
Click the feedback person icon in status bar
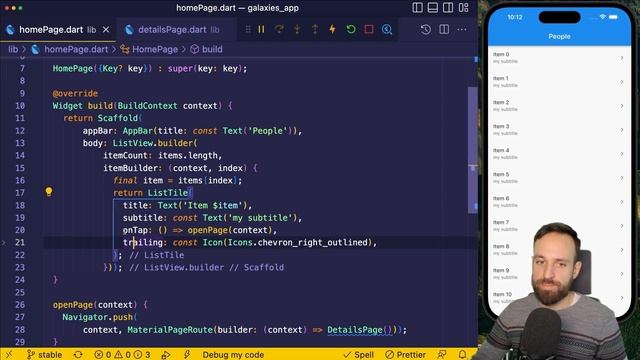point(442,355)
